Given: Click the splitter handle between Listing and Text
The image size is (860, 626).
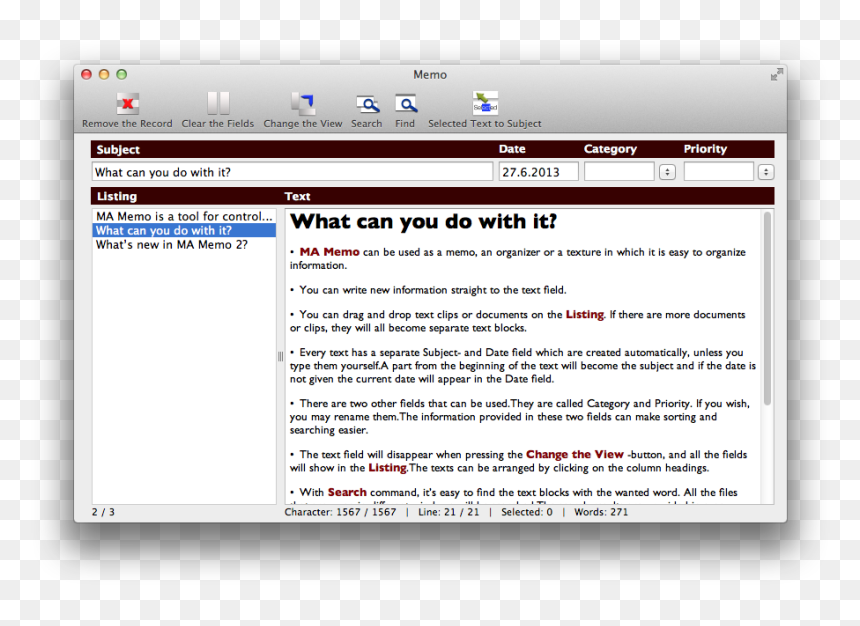Looking at the screenshot, I should 280,357.
